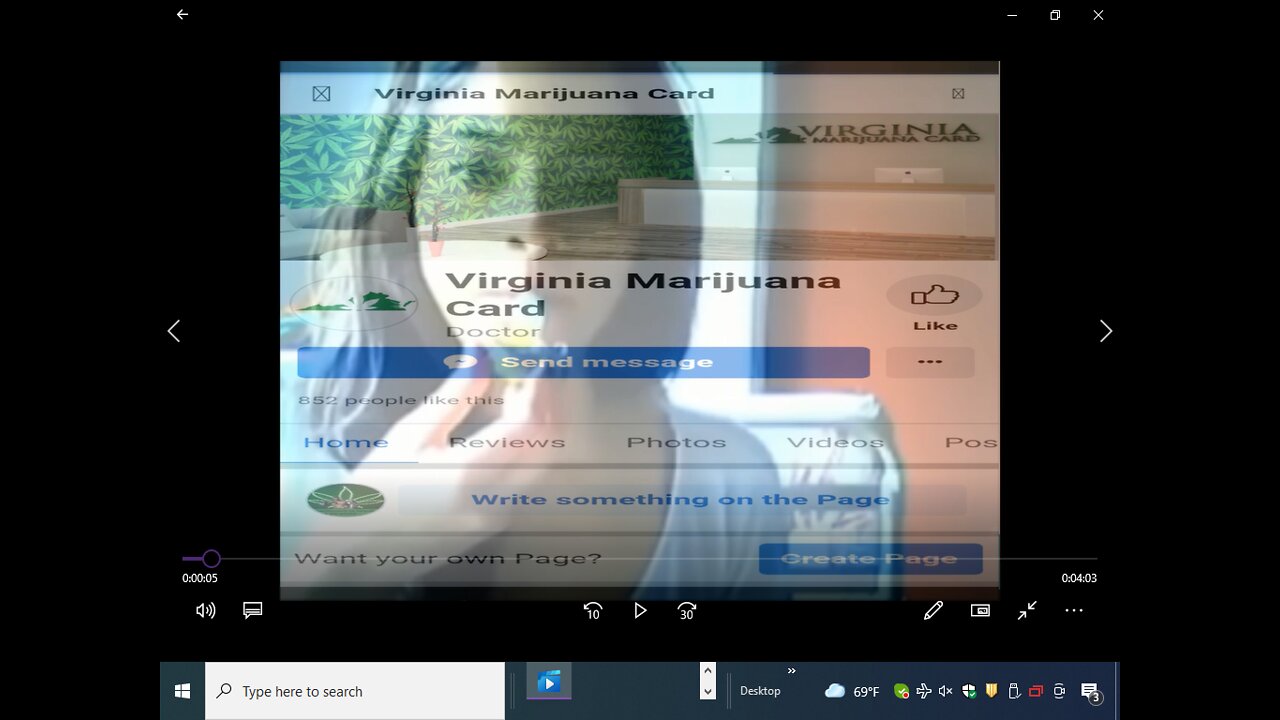Toggle airplane mode tray icon
Screen dimensions: 1280x720
924,691
